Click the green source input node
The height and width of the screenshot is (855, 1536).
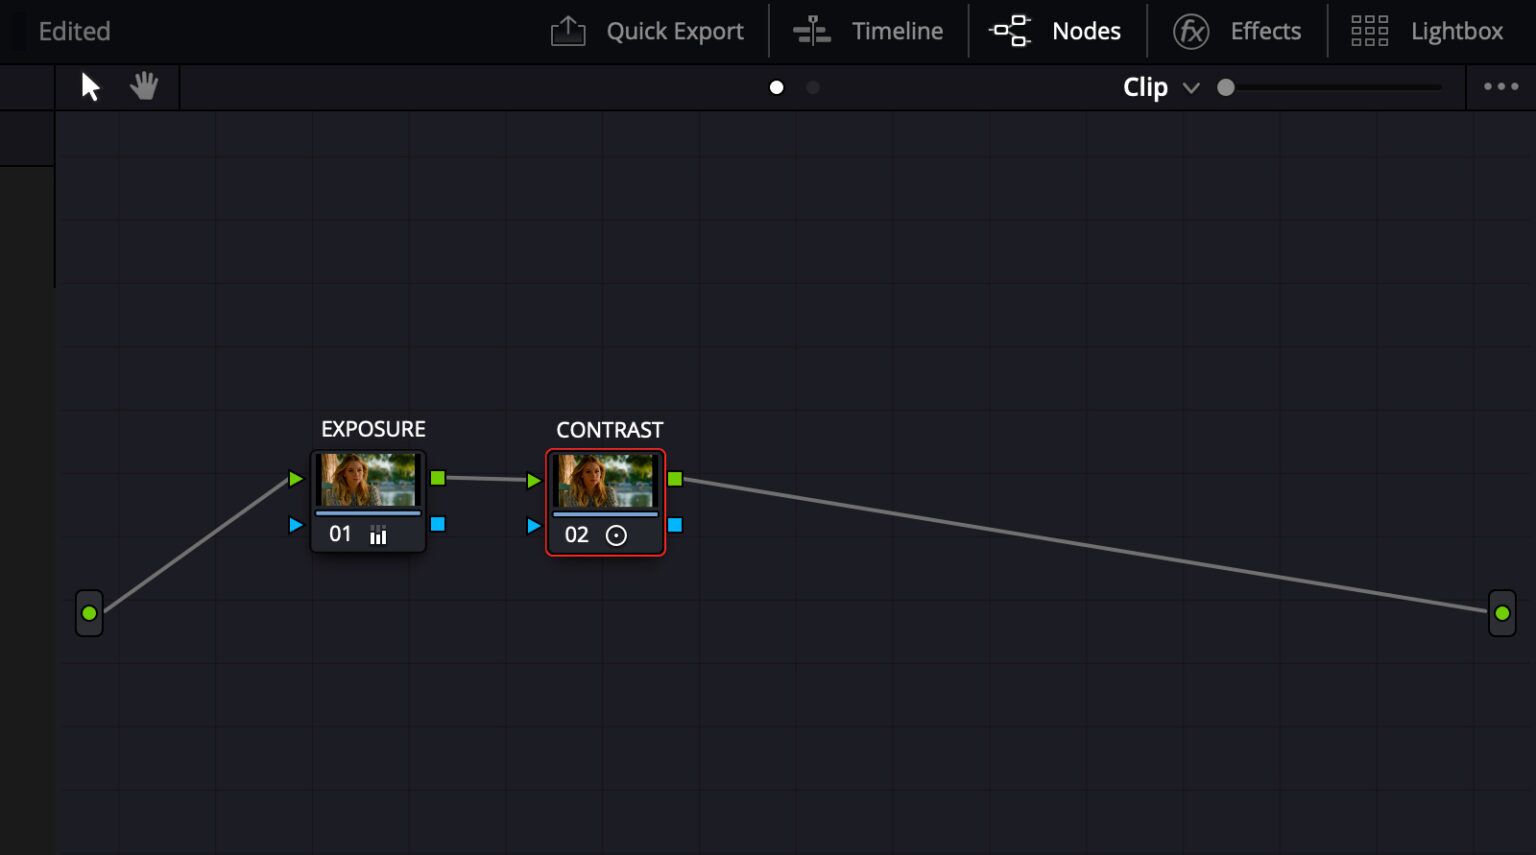click(88, 612)
